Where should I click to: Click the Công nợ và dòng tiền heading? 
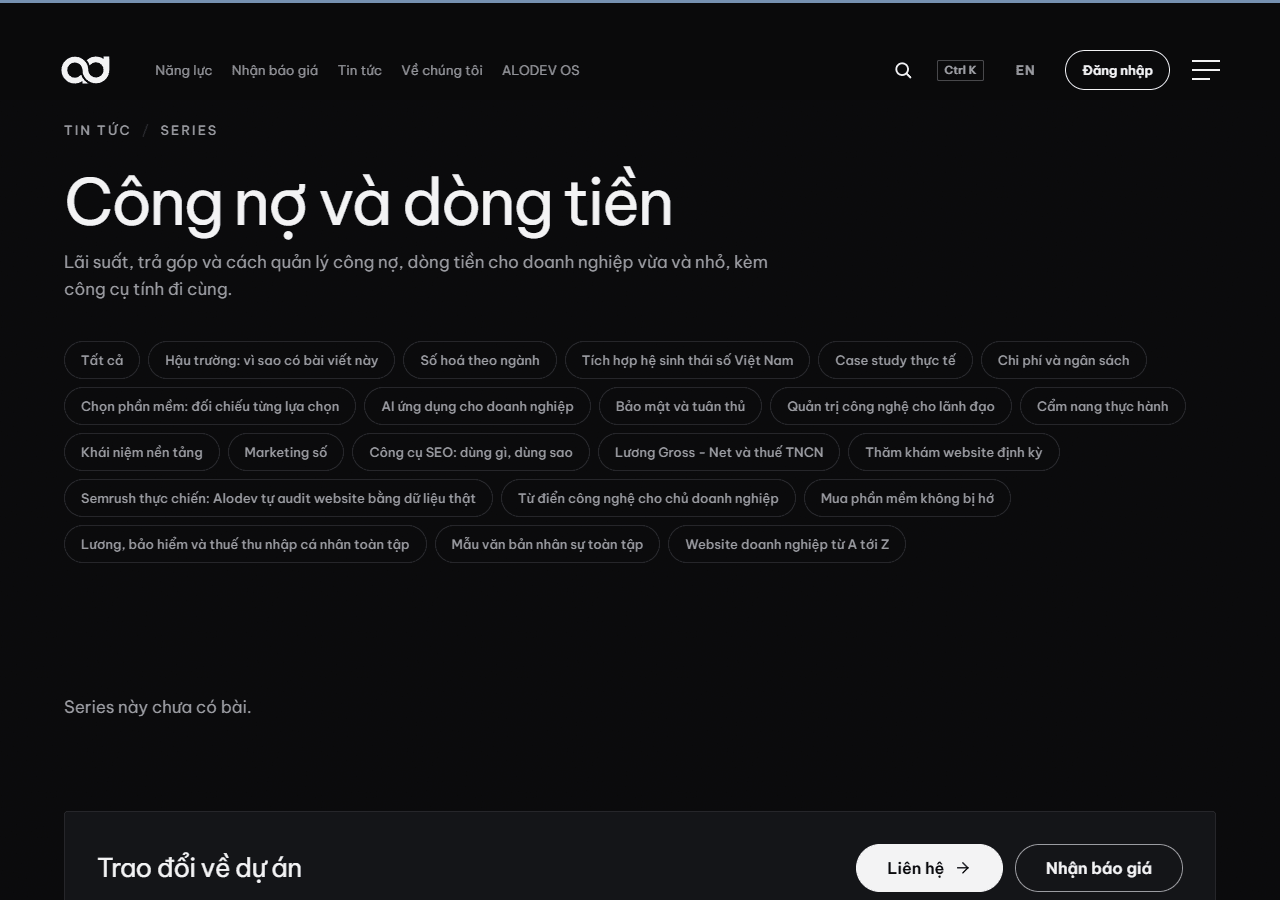pyautogui.click(x=368, y=203)
